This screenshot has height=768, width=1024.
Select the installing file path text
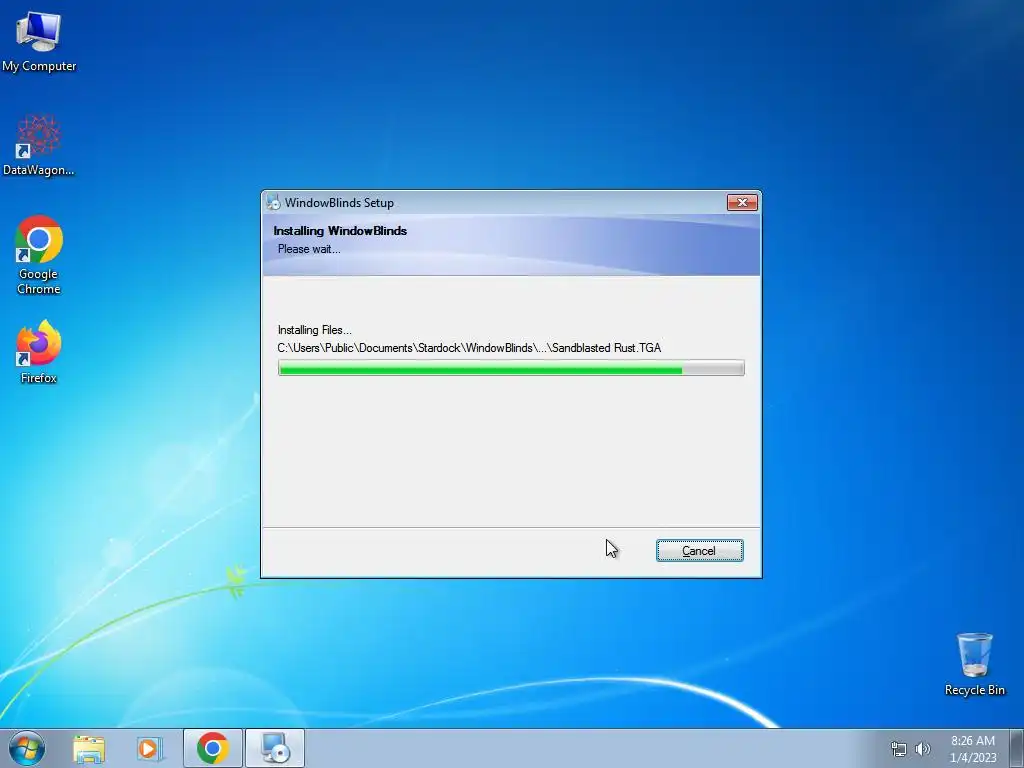coord(469,348)
